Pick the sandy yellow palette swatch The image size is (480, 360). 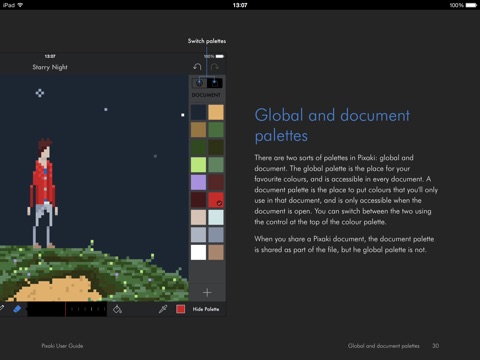pos(216,112)
